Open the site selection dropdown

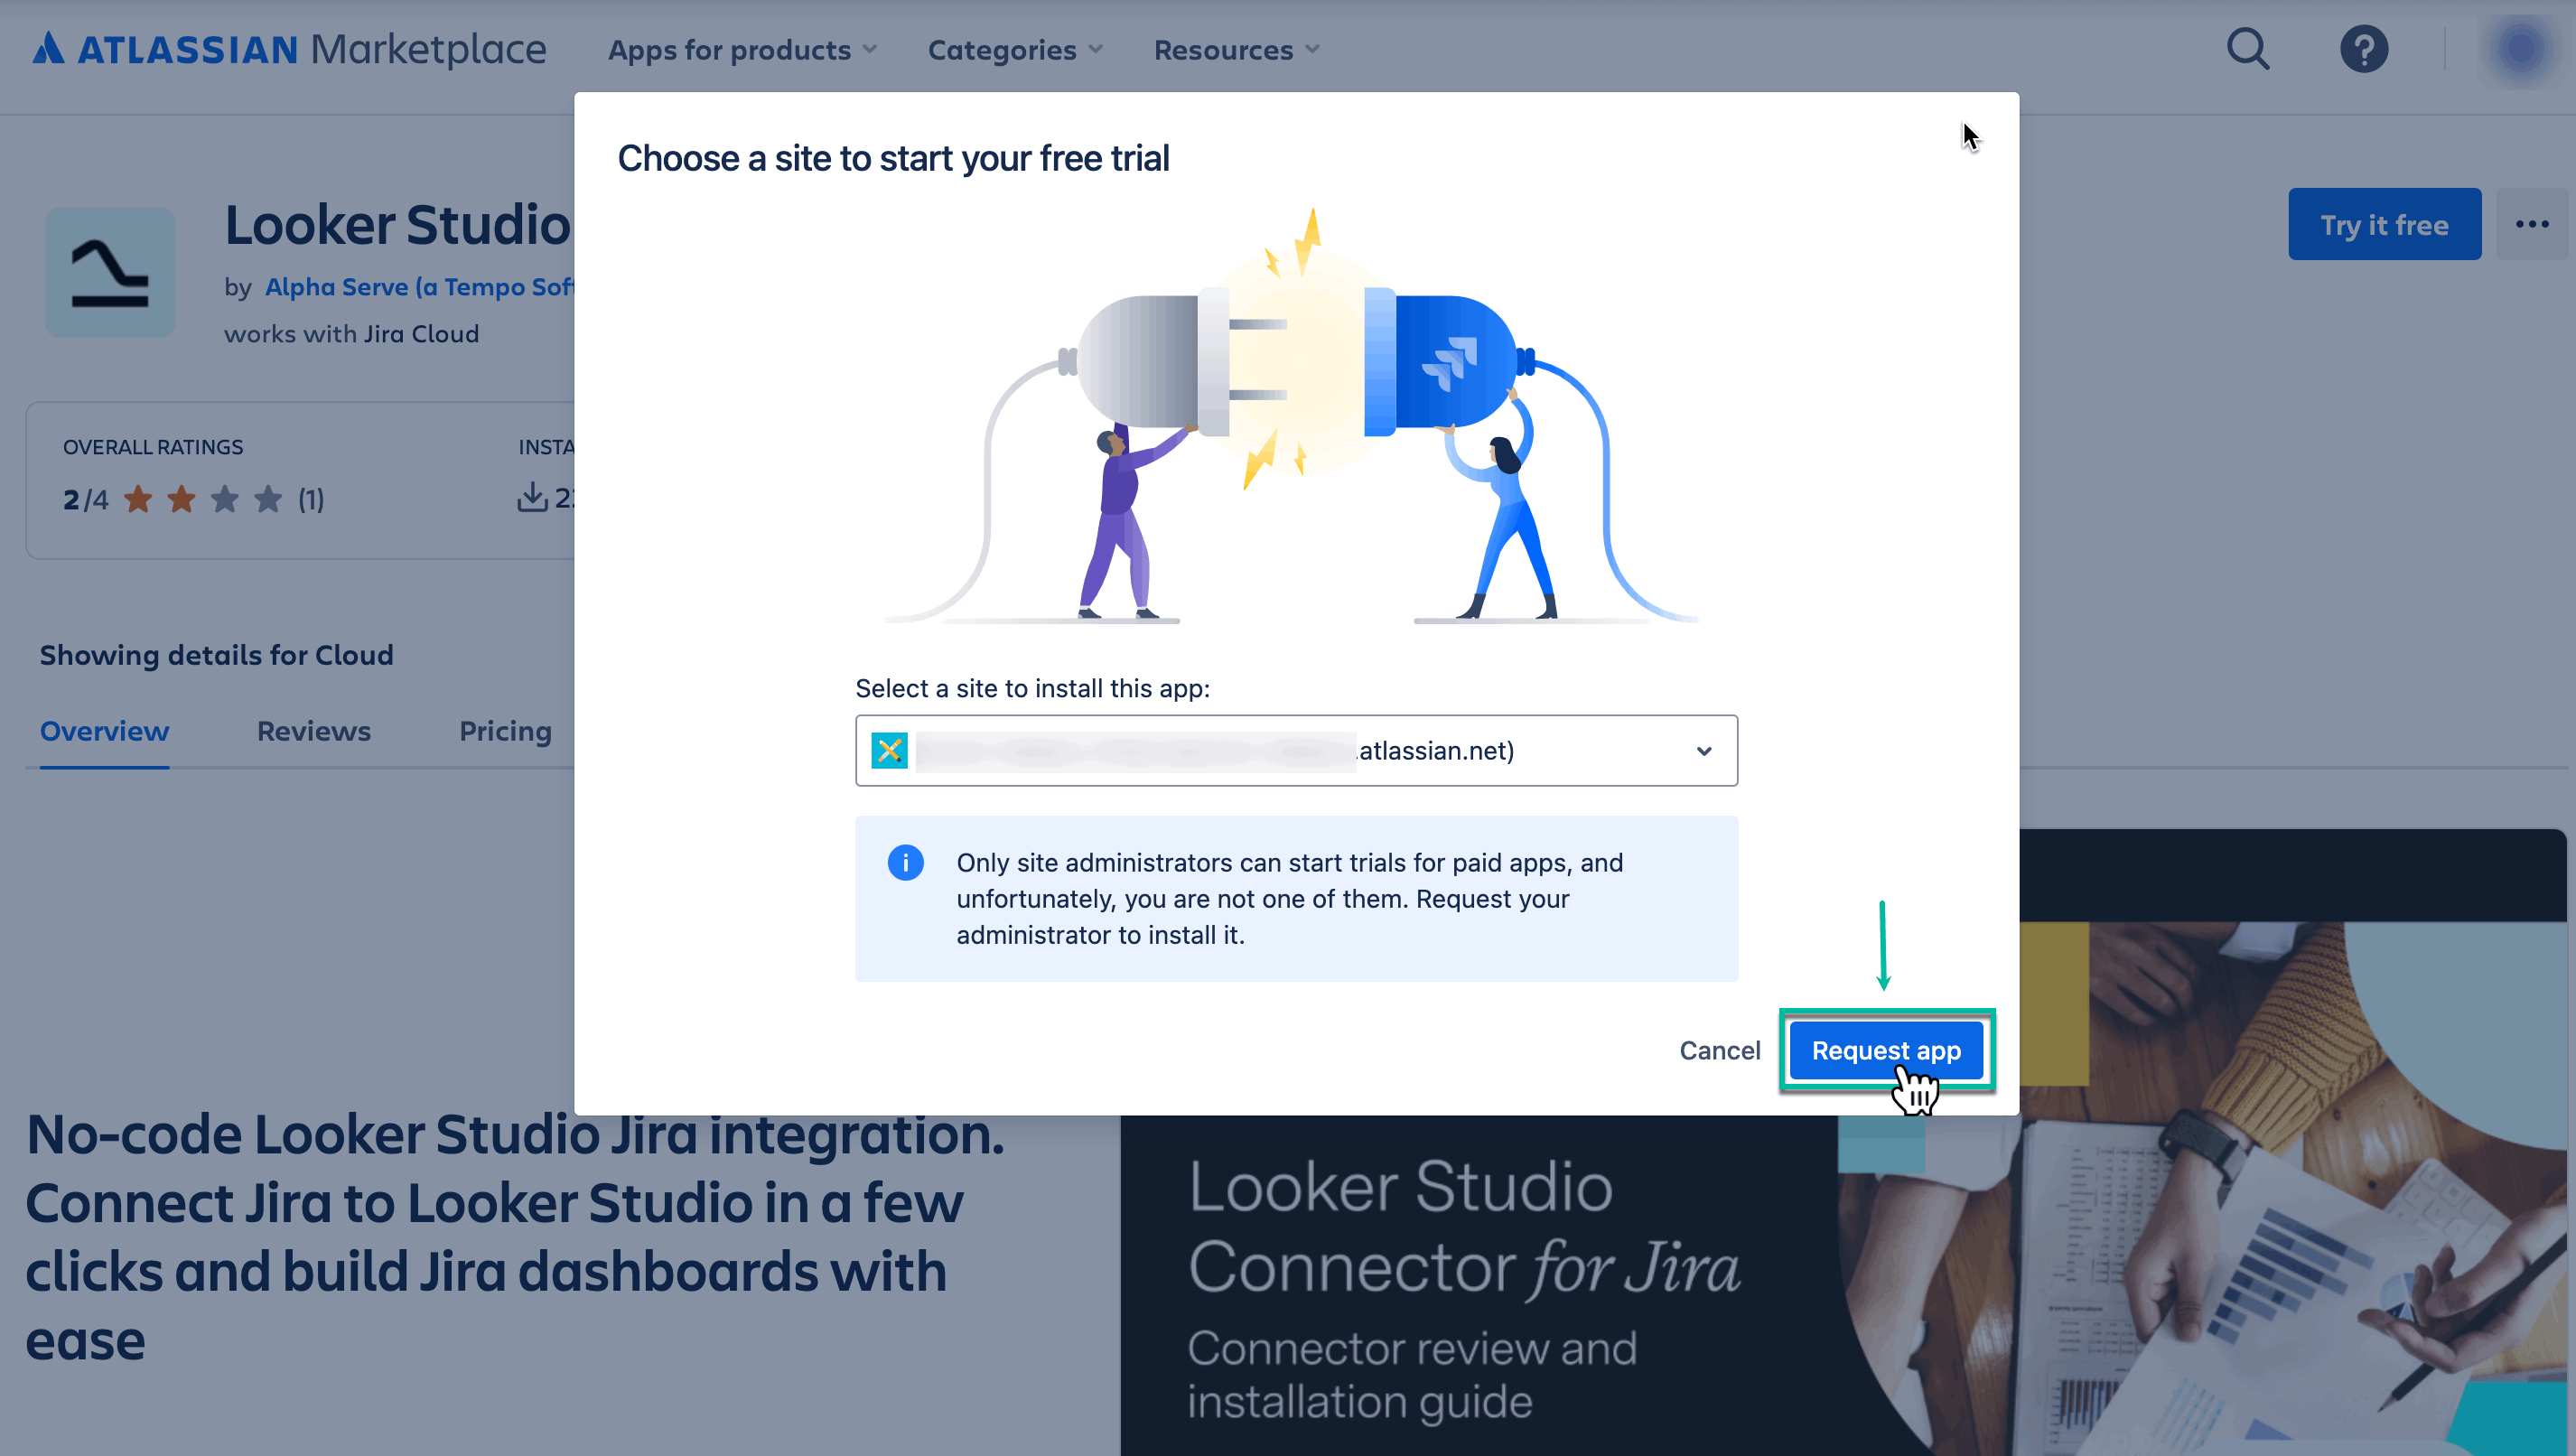click(x=1703, y=750)
